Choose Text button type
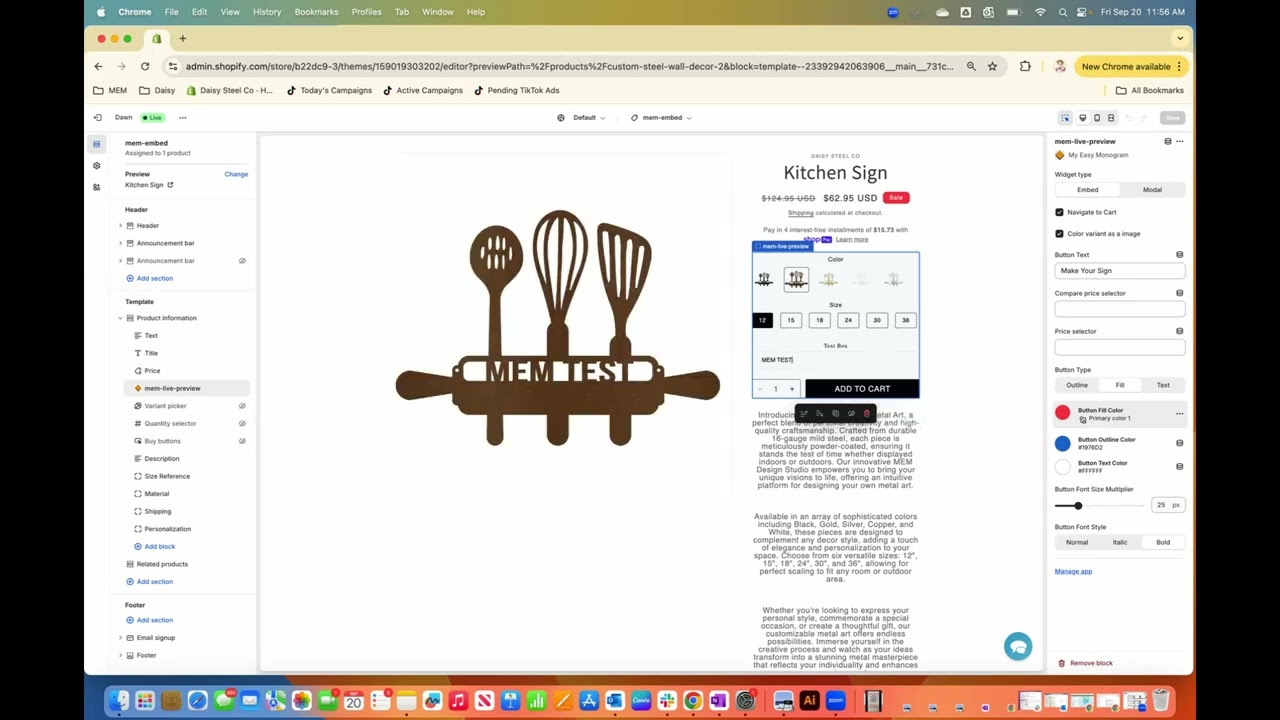This screenshot has height=720, width=1280. click(1163, 385)
